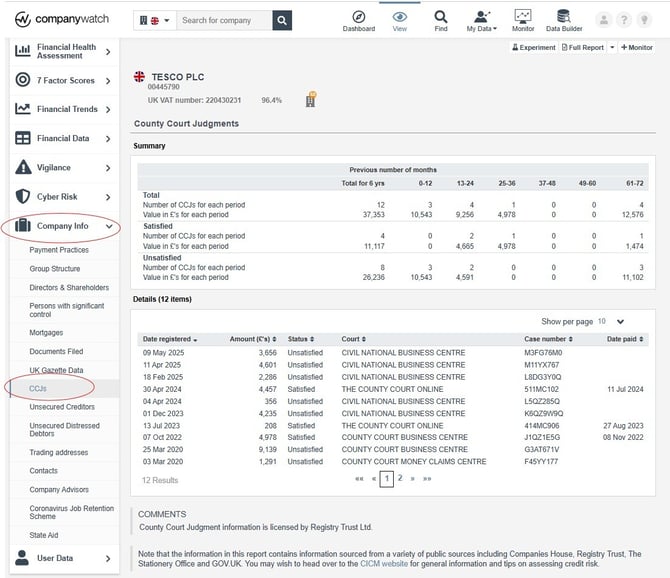Open the Find magnifier icon
670x578 pixels.
pos(441,17)
